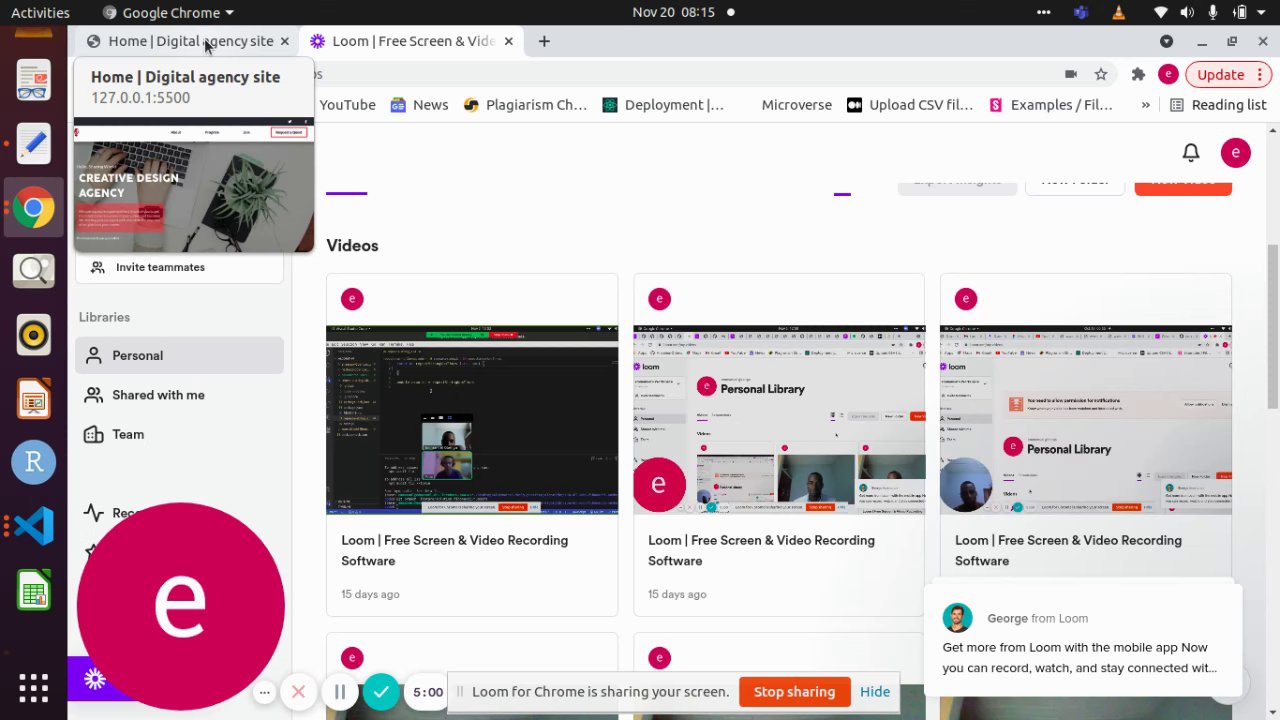Open LibreOffice Calc from the dock
Screen dimensions: 1280x720
33,590
